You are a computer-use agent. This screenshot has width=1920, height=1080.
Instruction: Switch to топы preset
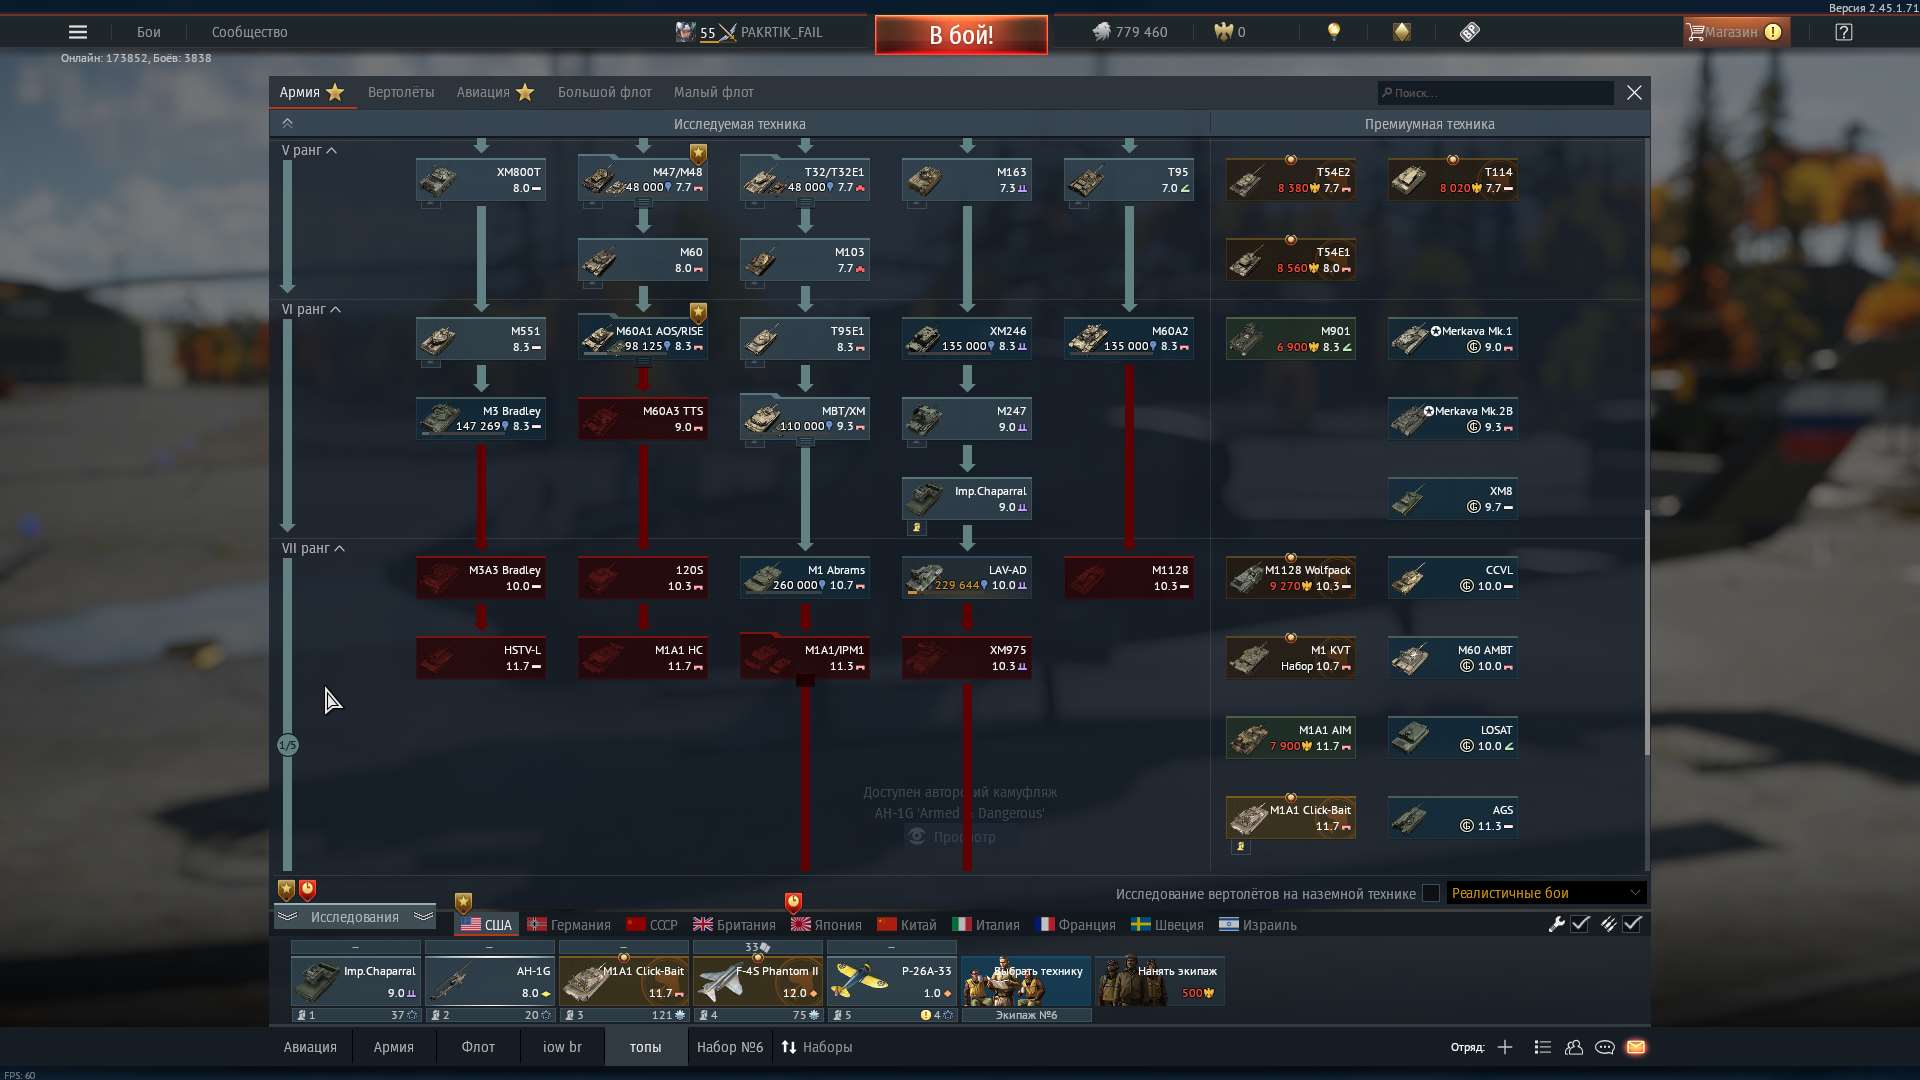pyautogui.click(x=645, y=1047)
